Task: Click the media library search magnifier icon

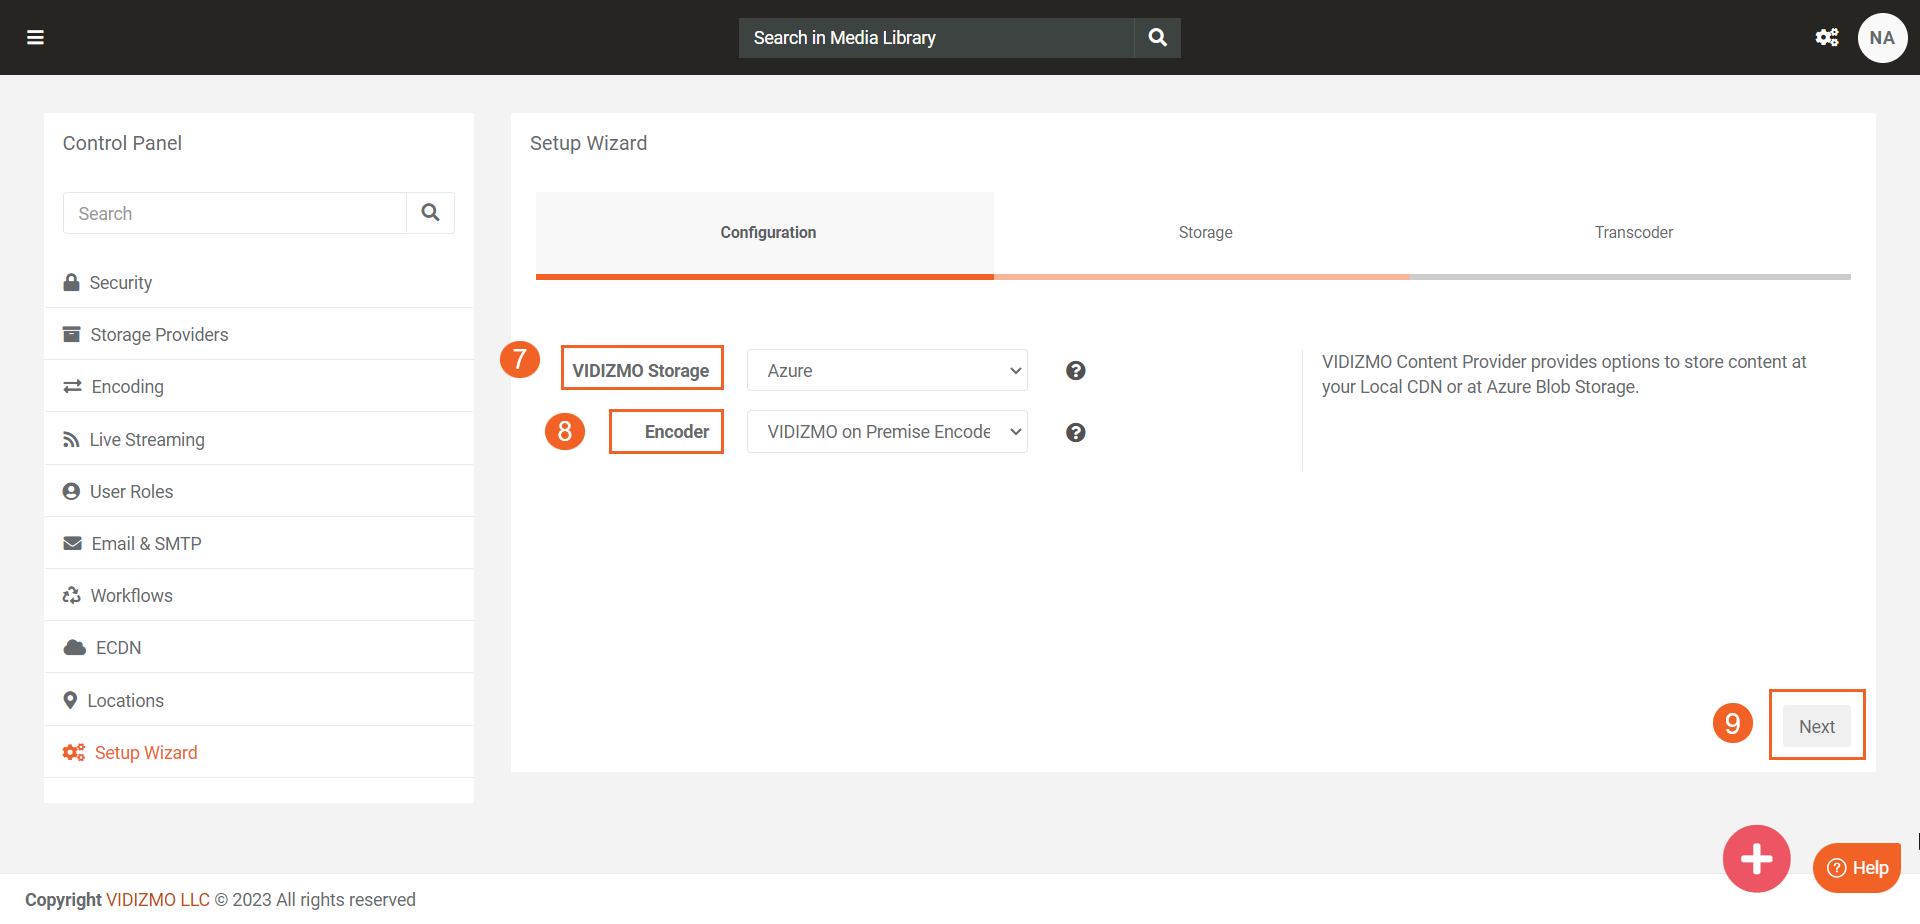Action: 1157,38
